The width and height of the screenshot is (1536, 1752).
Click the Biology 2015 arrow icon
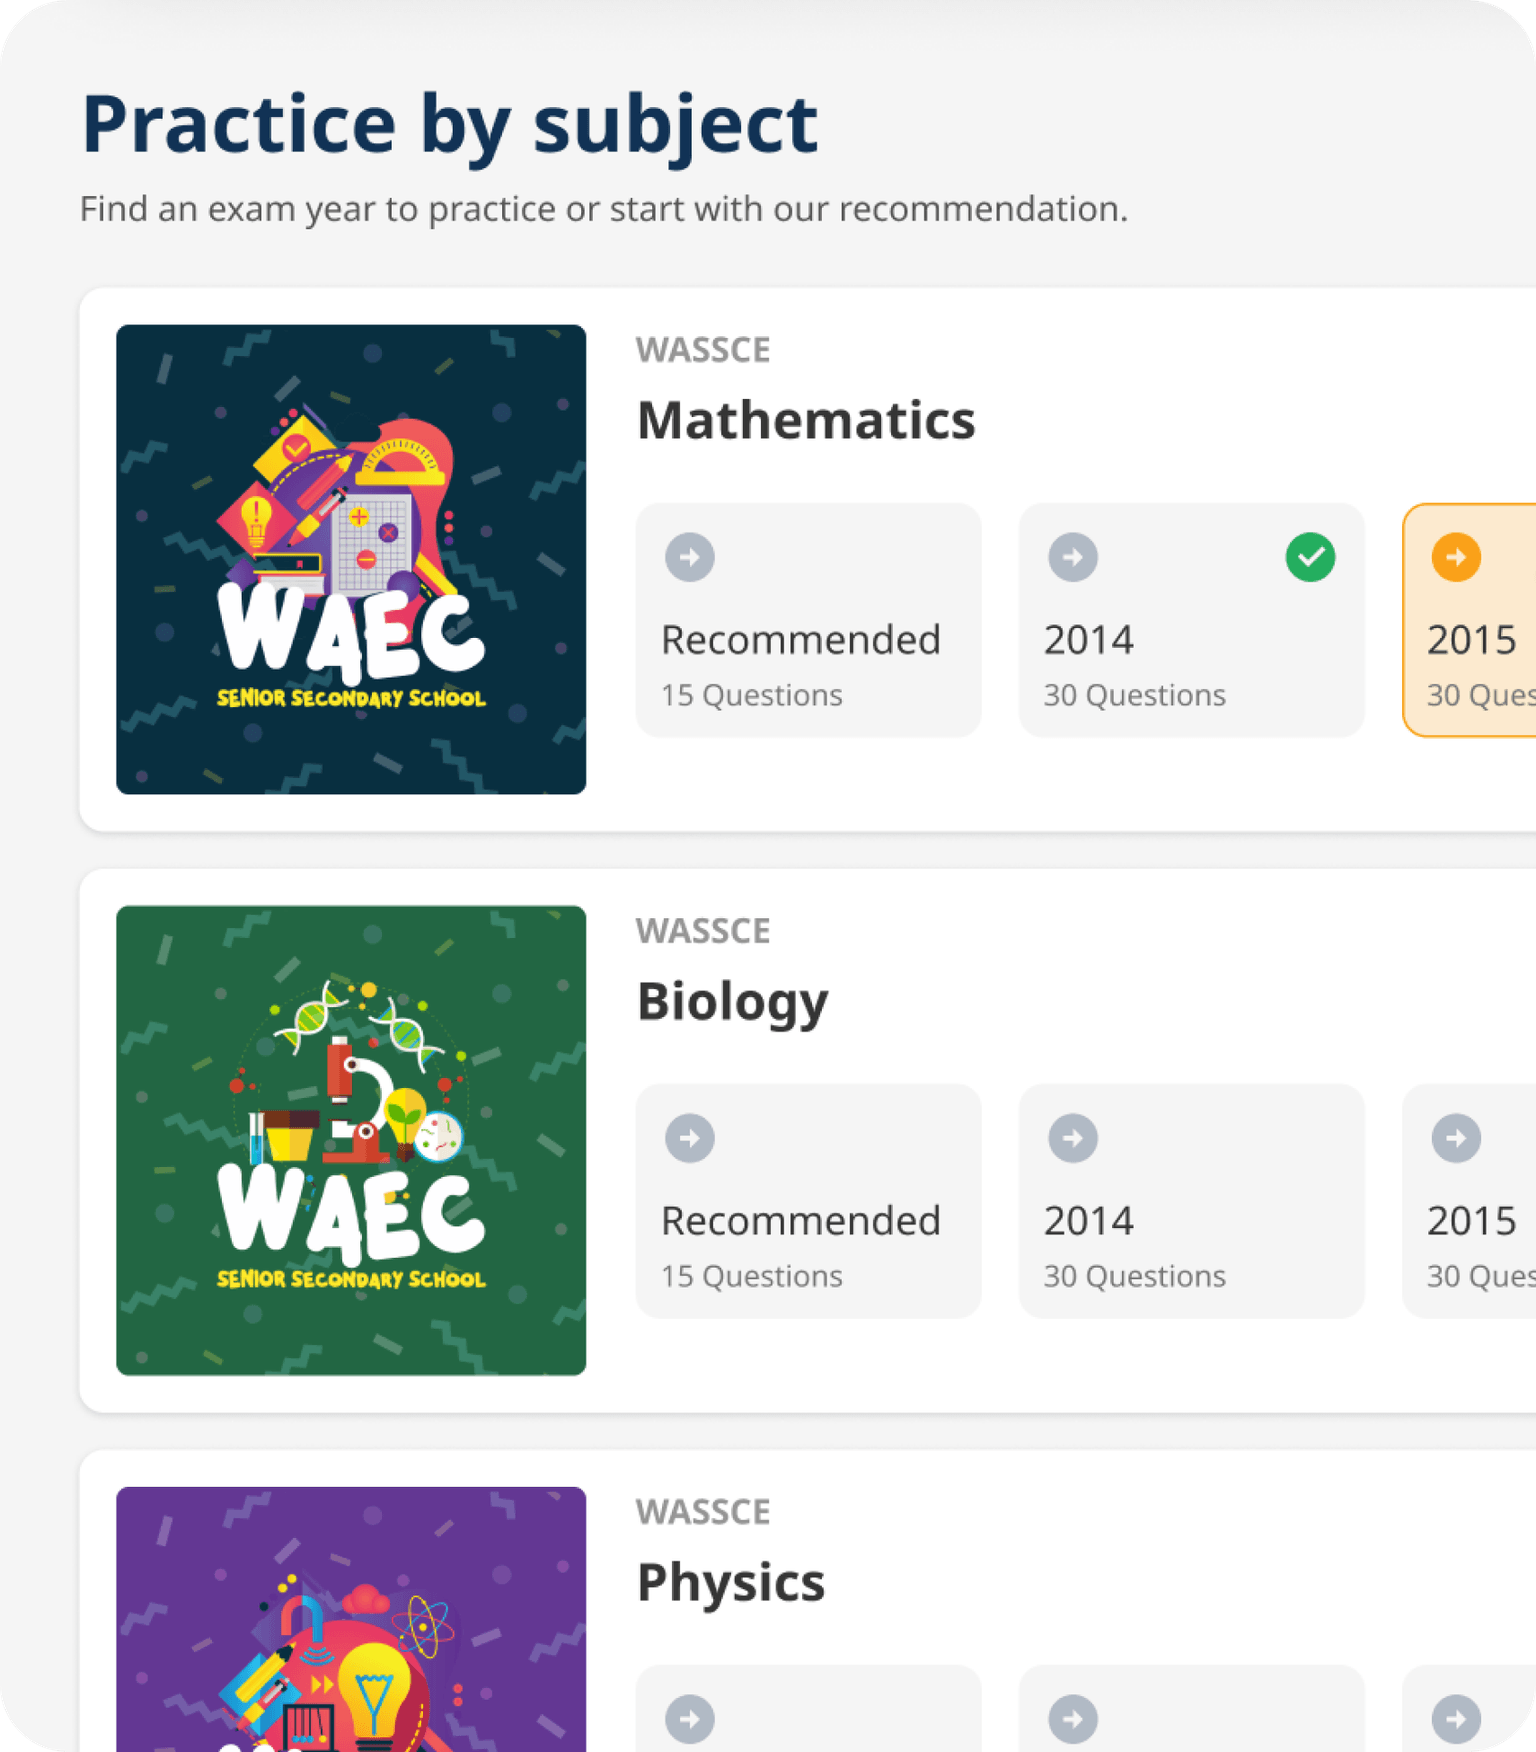(1456, 1138)
